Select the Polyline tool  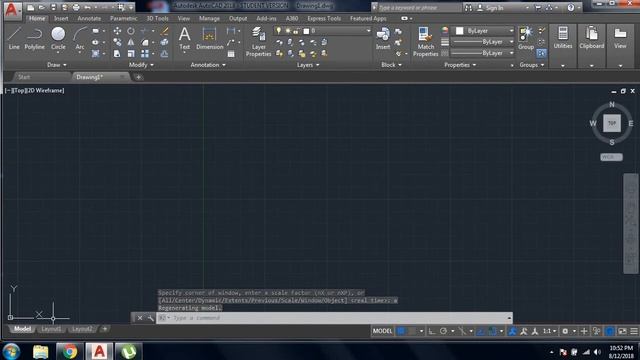34,38
